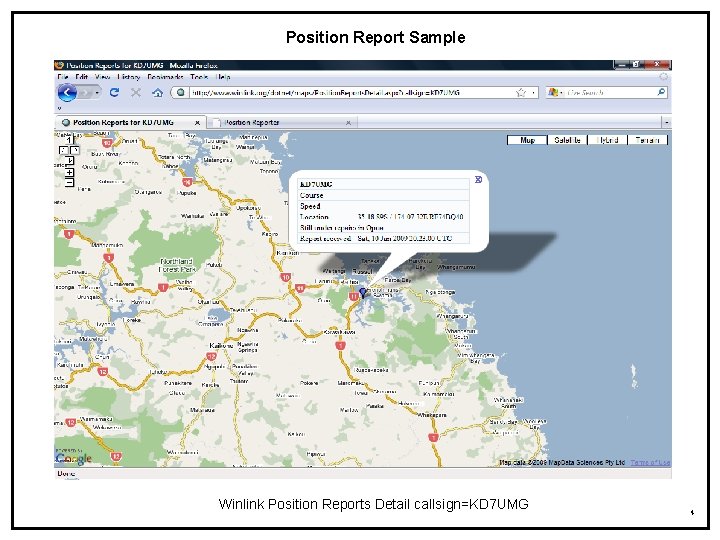720x540 pixels.
Task: Open the Bookmarks menu
Action: click(x=165, y=77)
